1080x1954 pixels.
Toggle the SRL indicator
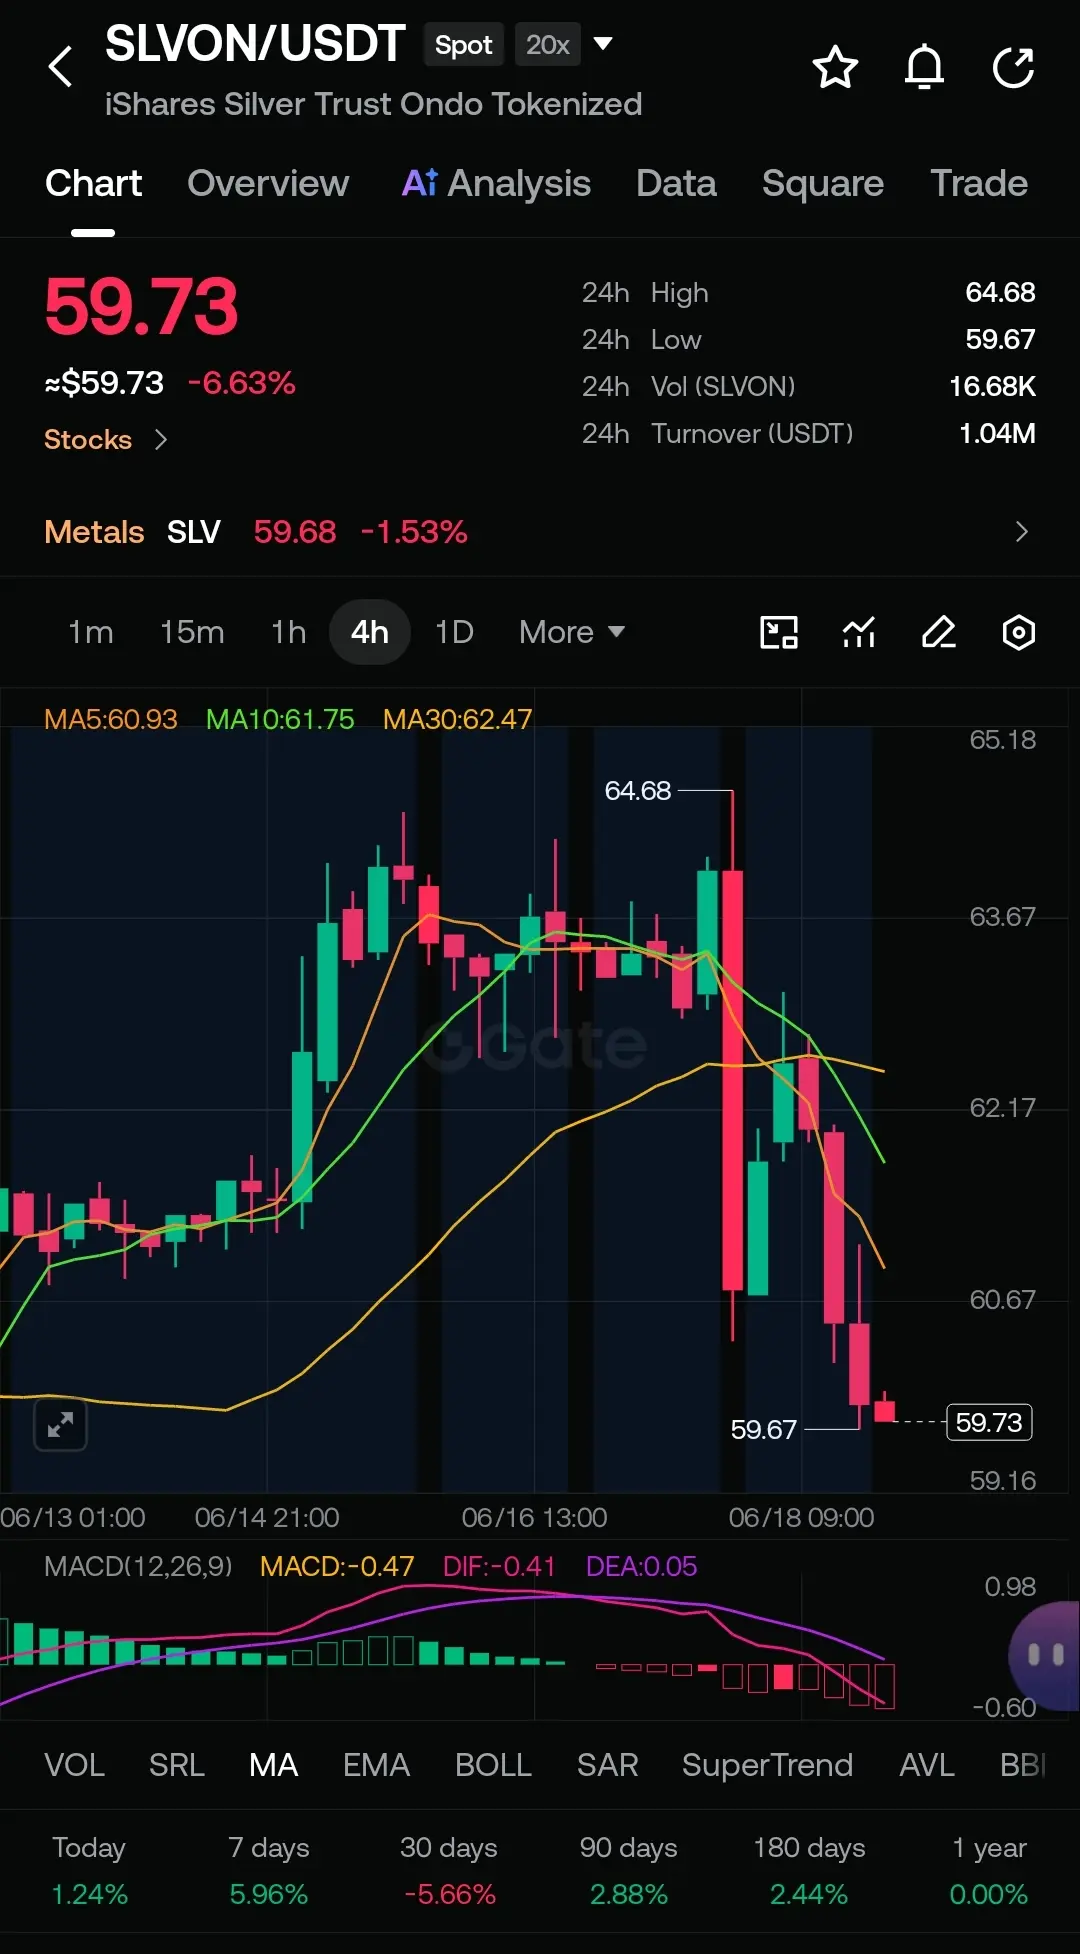tap(177, 1765)
